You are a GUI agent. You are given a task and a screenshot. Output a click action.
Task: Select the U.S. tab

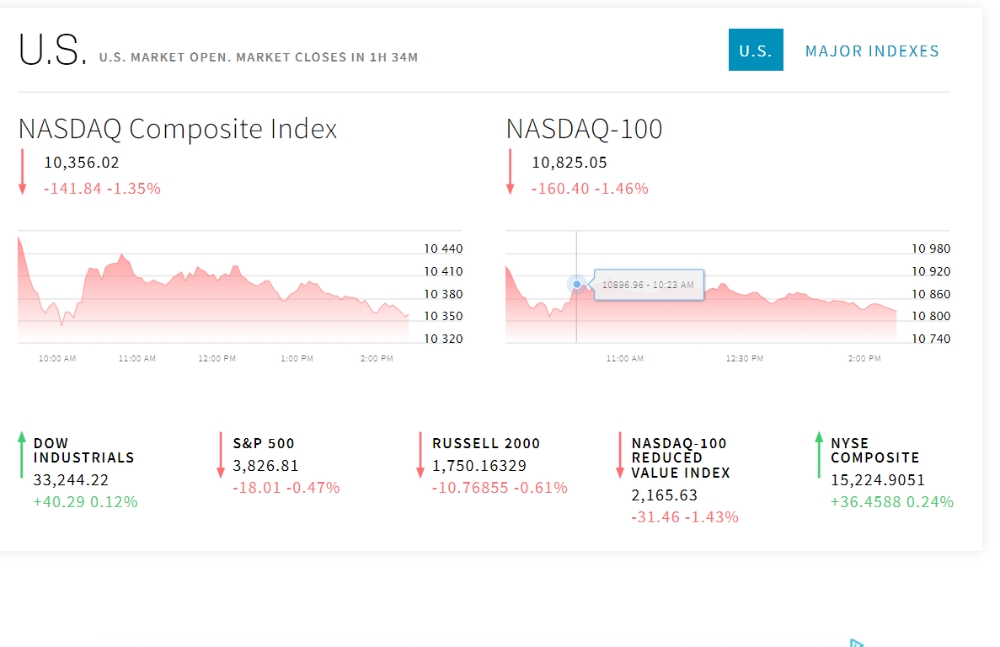click(755, 51)
